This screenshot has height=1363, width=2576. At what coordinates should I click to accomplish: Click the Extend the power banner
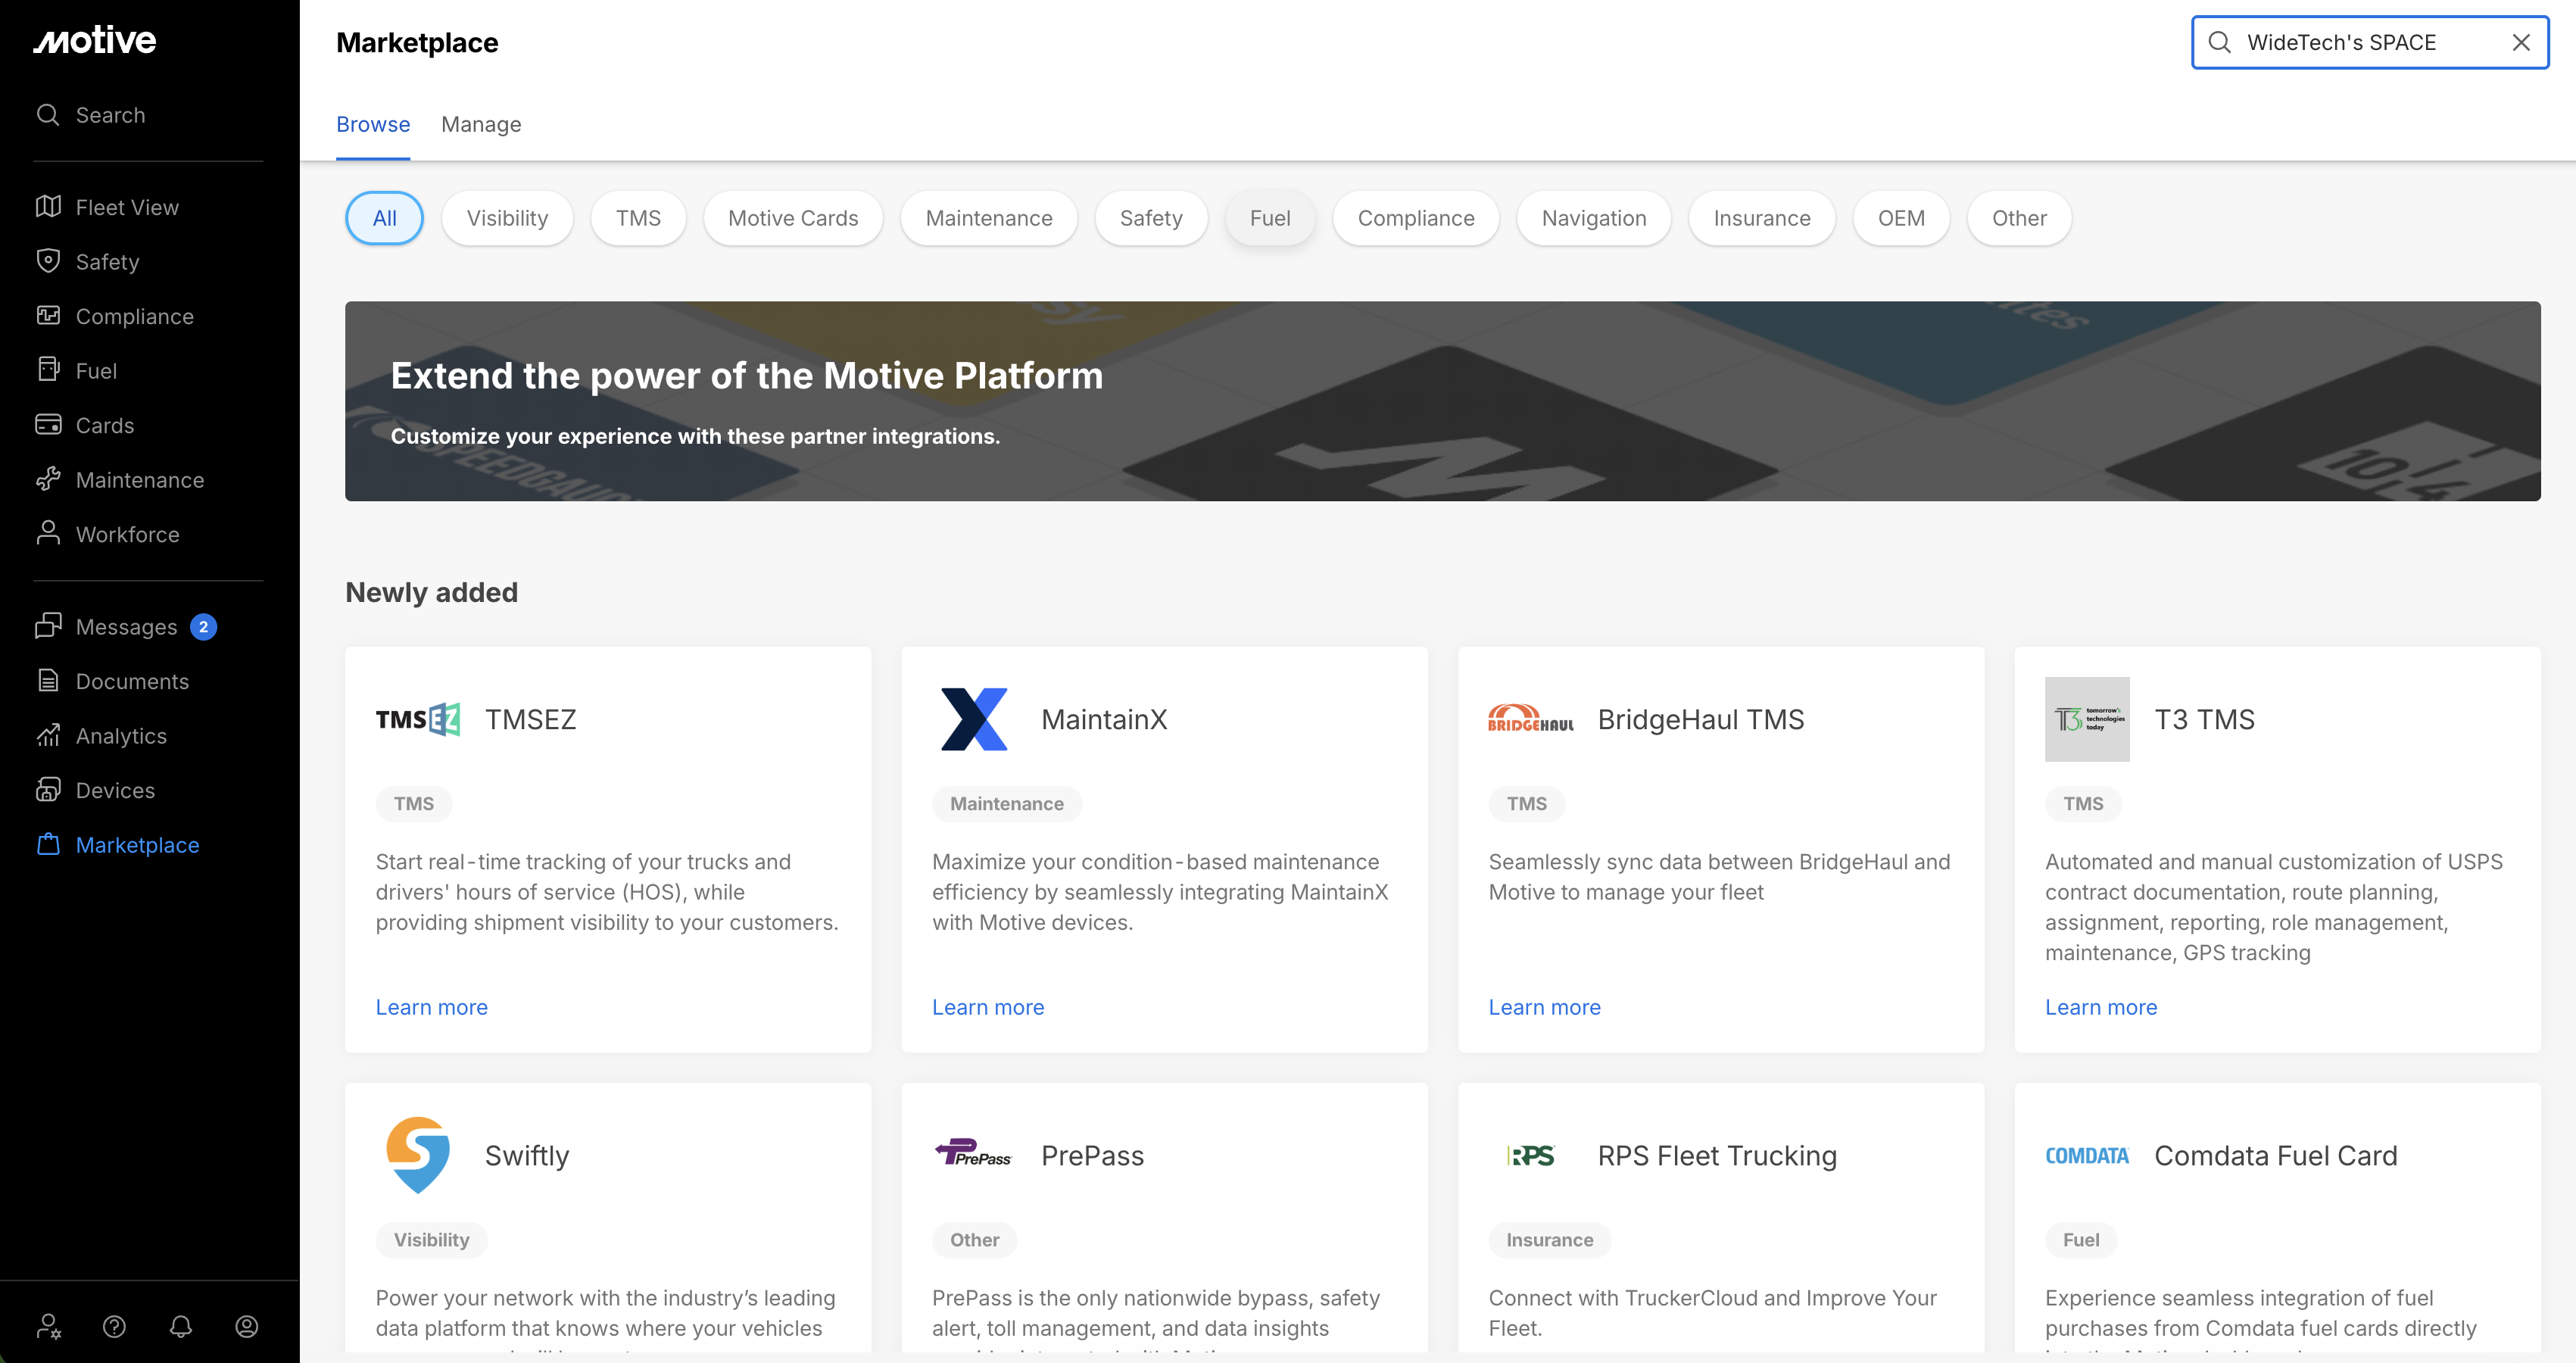coord(1442,400)
